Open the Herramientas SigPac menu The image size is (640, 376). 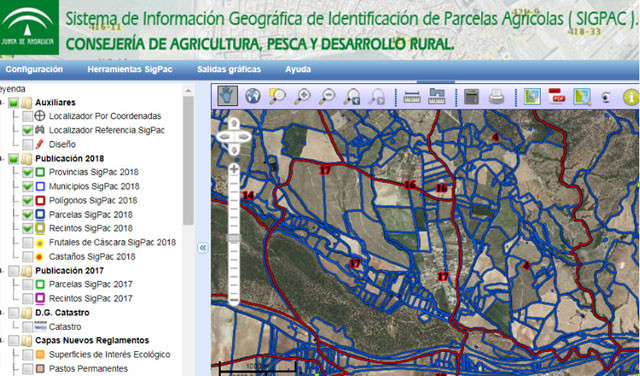pos(130,69)
